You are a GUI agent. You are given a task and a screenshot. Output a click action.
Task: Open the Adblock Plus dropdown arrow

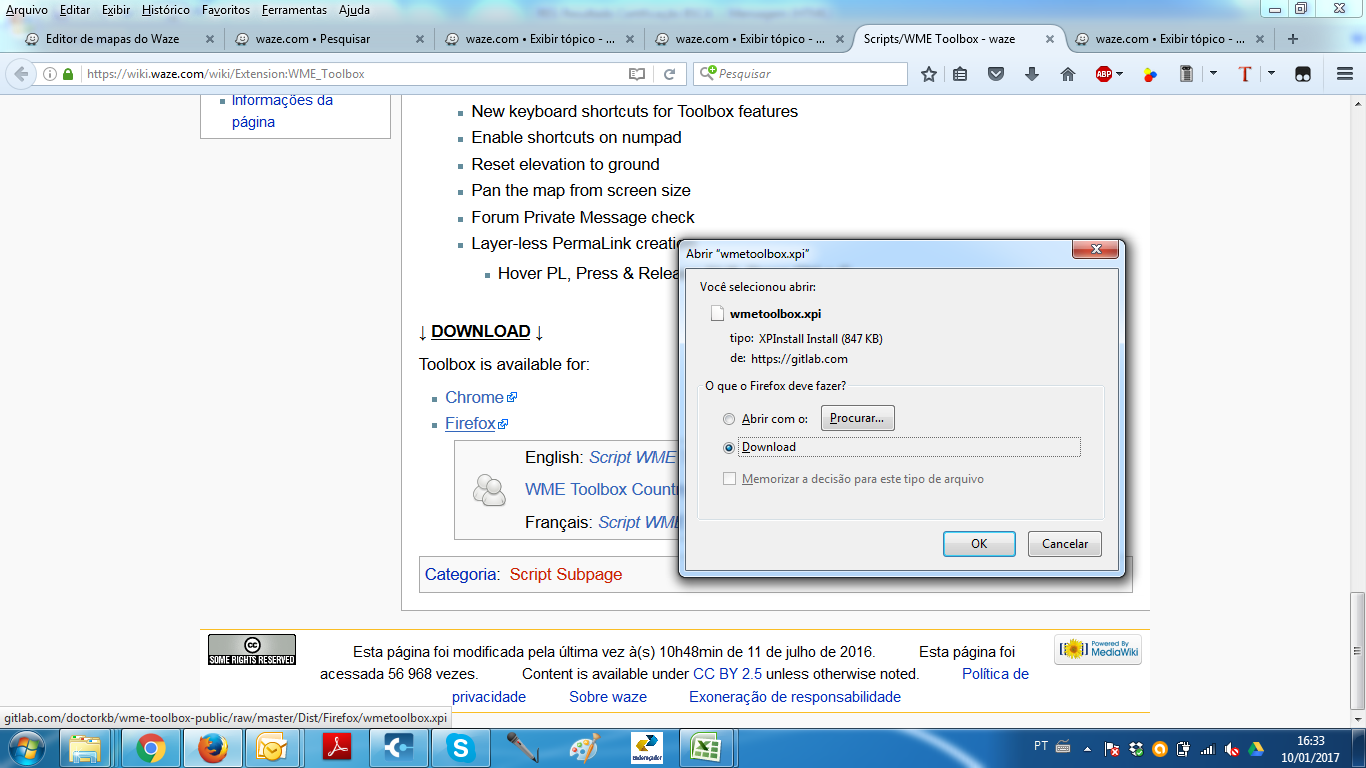point(1119,74)
